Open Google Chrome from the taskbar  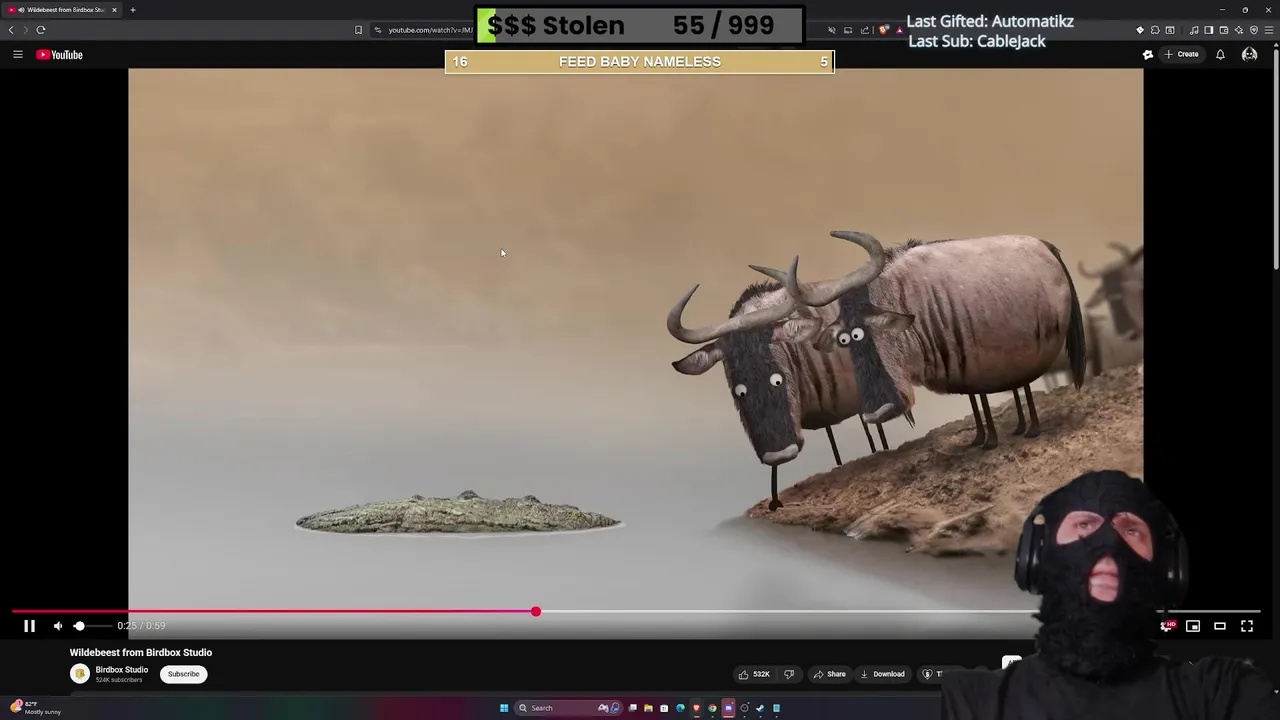712,708
